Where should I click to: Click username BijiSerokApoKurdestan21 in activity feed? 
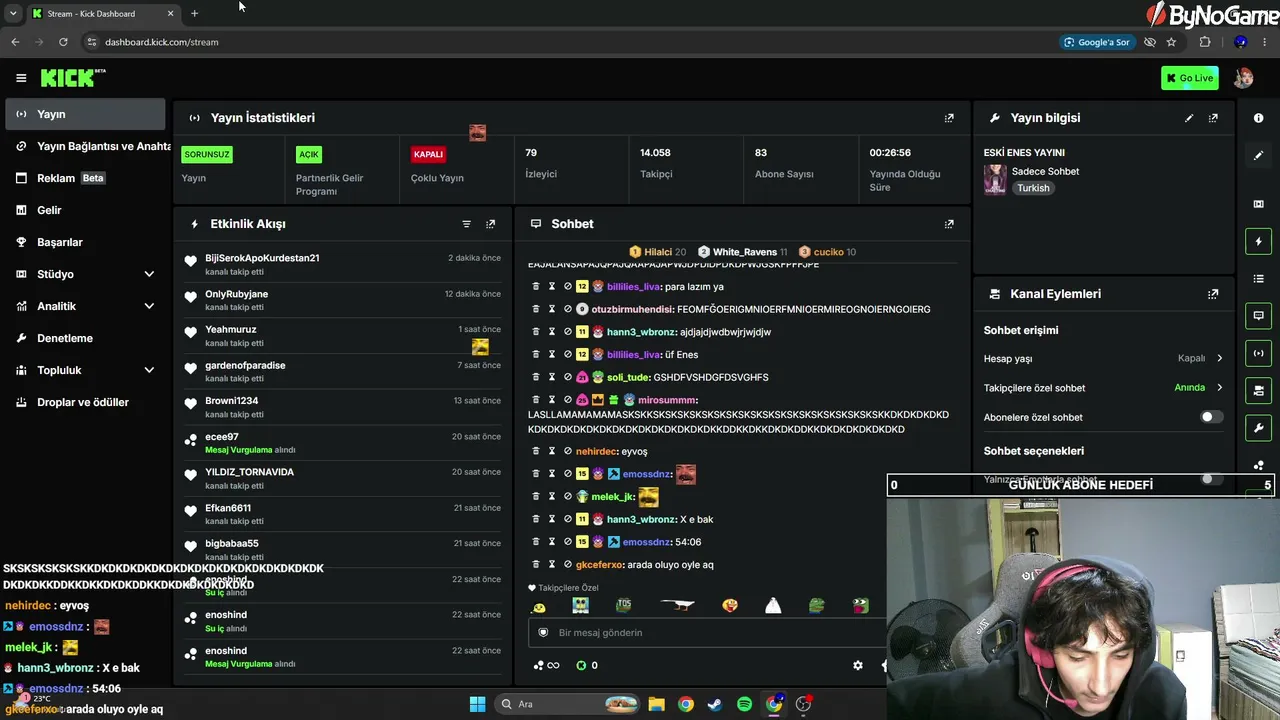point(262,258)
